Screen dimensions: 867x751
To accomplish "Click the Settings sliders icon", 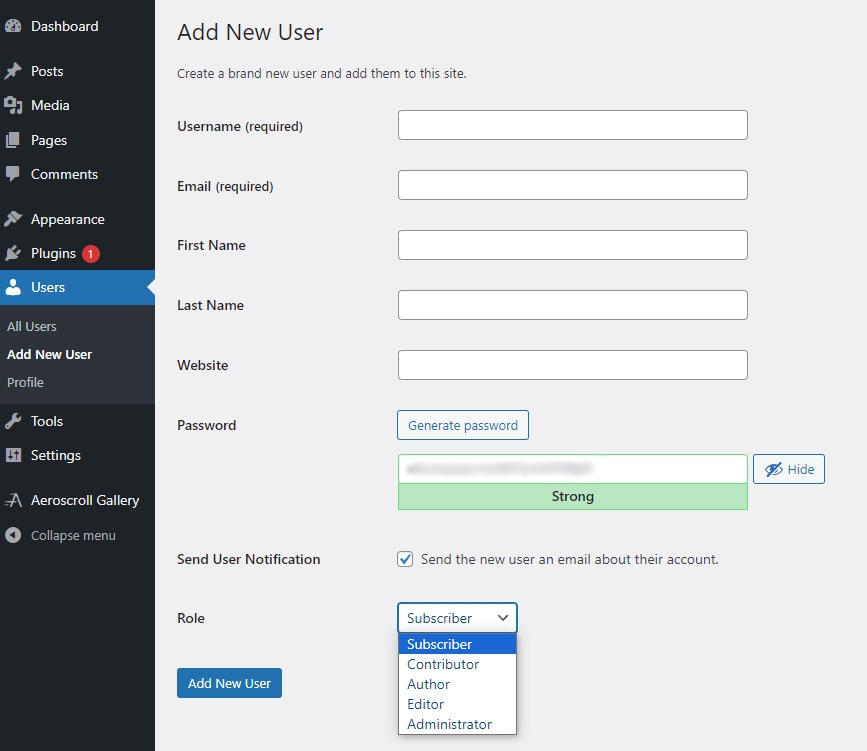I will (13, 455).
